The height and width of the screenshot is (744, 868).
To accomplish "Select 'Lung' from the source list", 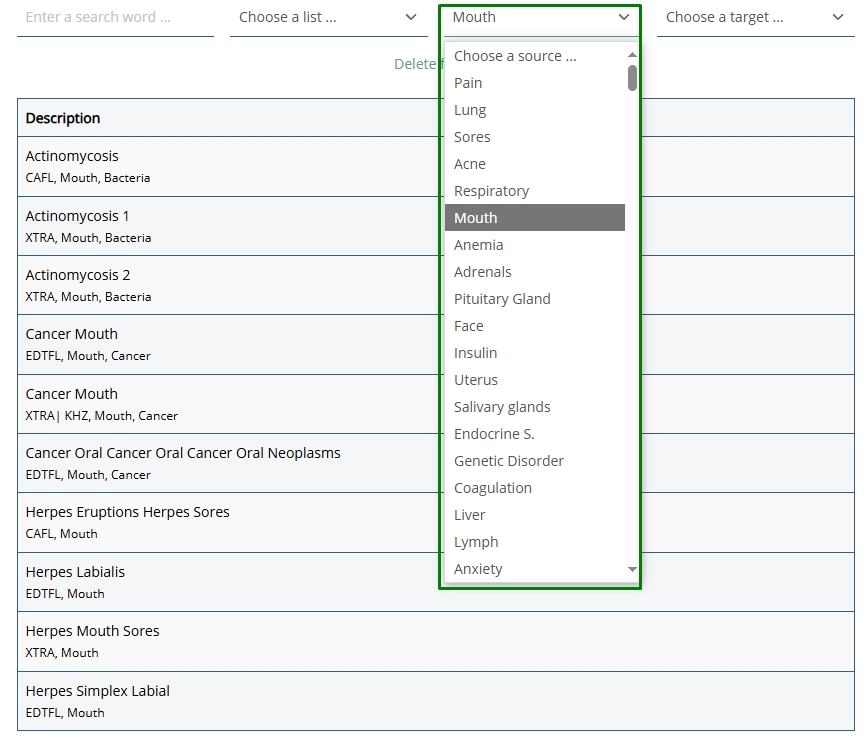I will click(470, 110).
